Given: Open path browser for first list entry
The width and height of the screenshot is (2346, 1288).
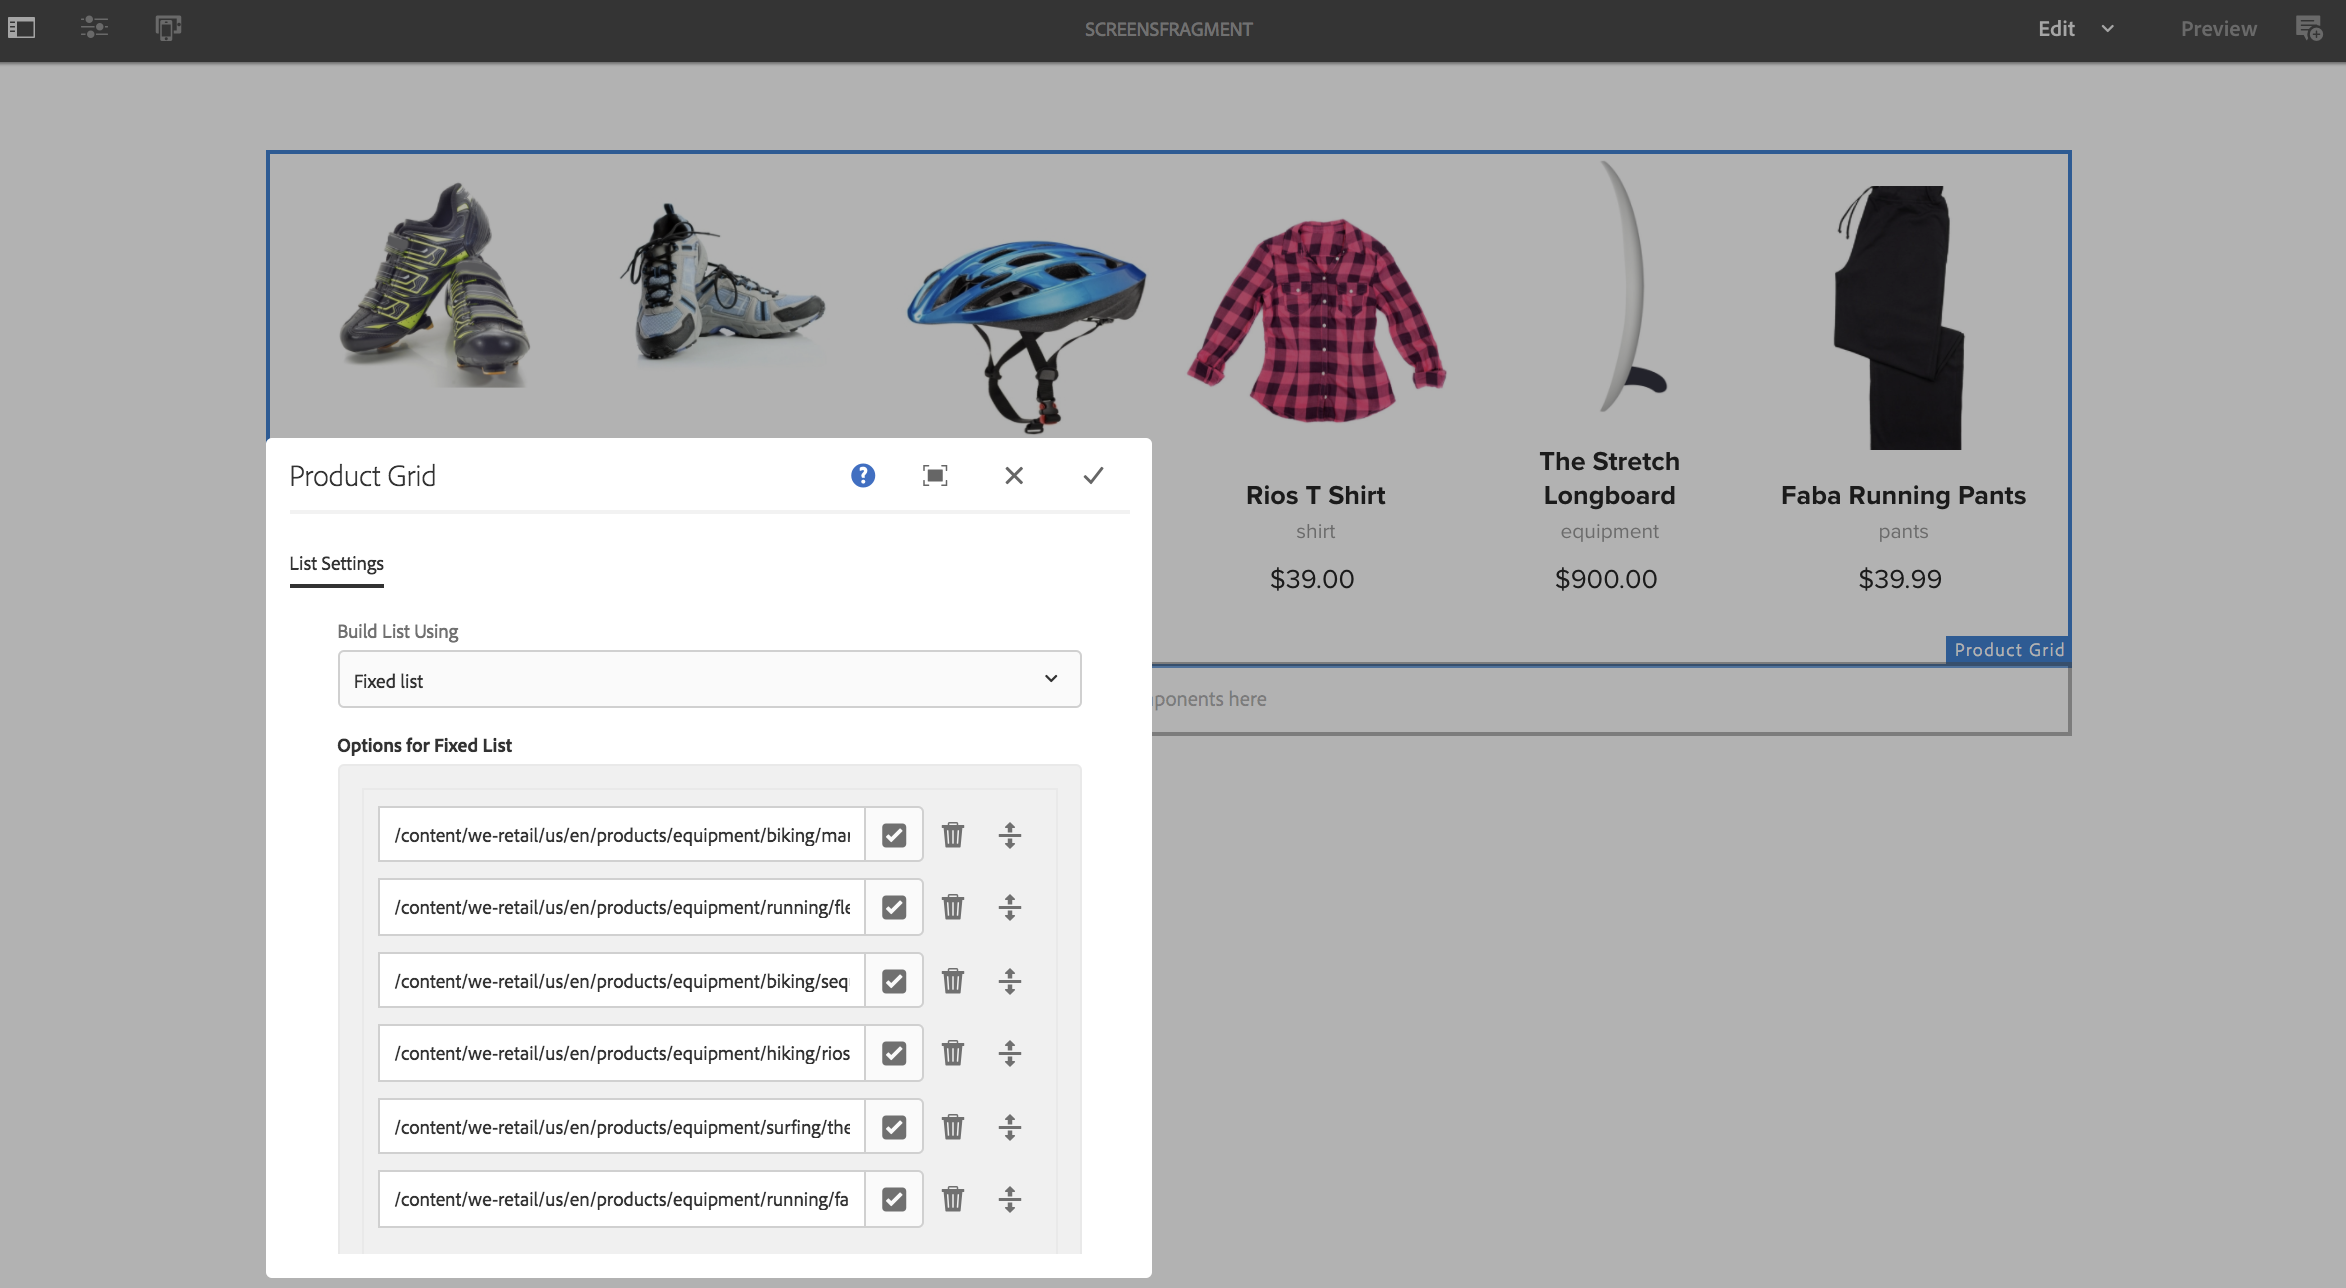Looking at the screenshot, I should 894,835.
